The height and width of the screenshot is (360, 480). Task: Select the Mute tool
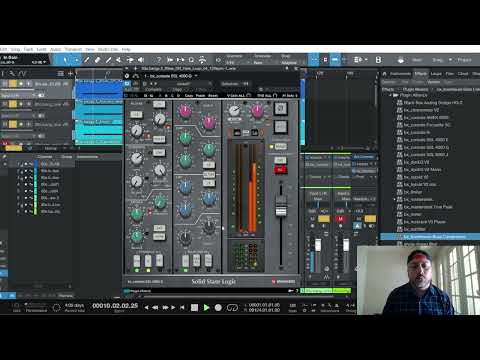tap(119, 60)
